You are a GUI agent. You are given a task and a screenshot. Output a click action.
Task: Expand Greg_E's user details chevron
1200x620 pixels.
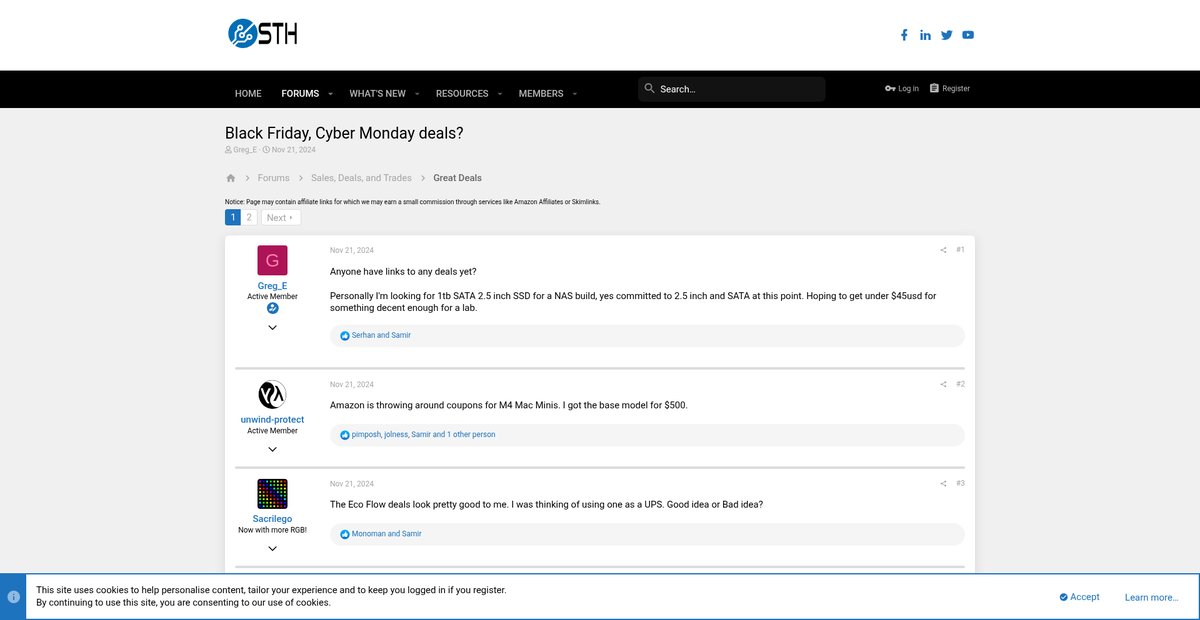pos(272,328)
